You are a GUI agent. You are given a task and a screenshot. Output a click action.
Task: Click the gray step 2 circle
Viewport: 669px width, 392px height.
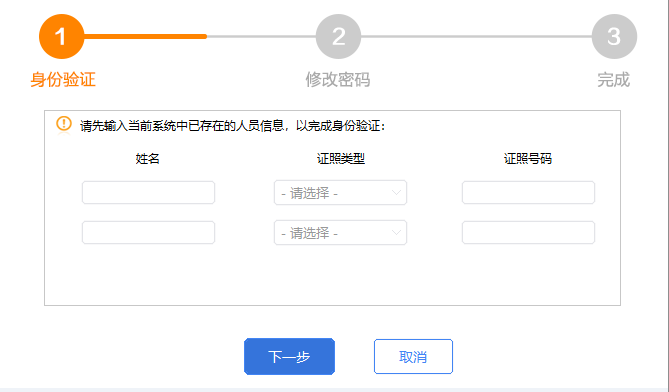click(x=338, y=36)
